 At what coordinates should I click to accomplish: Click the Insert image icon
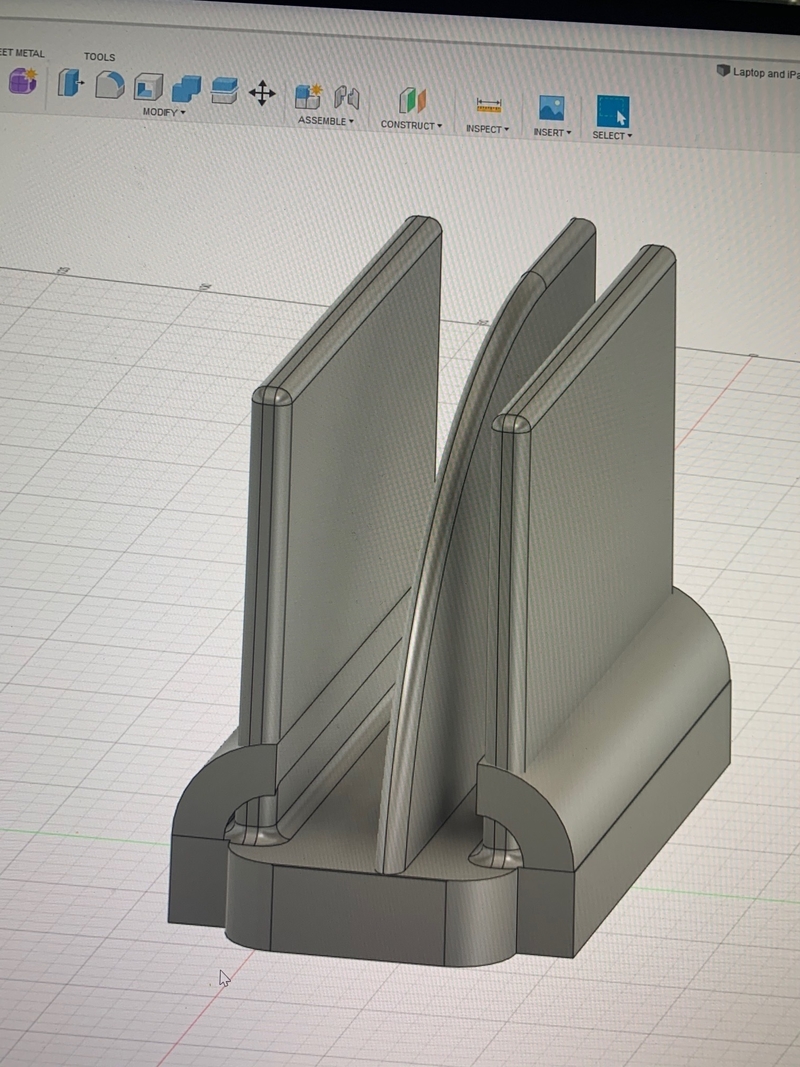pyautogui.click(x=552, y=108)
